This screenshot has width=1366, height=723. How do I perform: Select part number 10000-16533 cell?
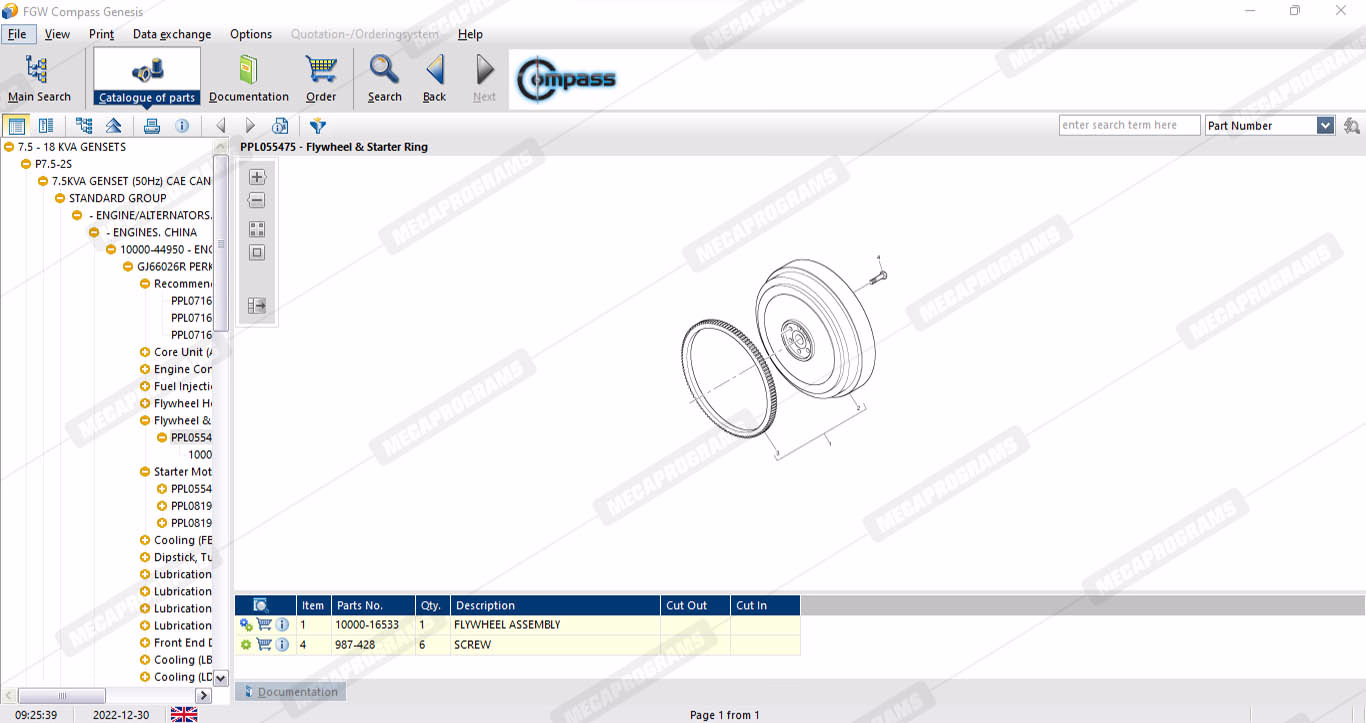click(x=373, y=625)
